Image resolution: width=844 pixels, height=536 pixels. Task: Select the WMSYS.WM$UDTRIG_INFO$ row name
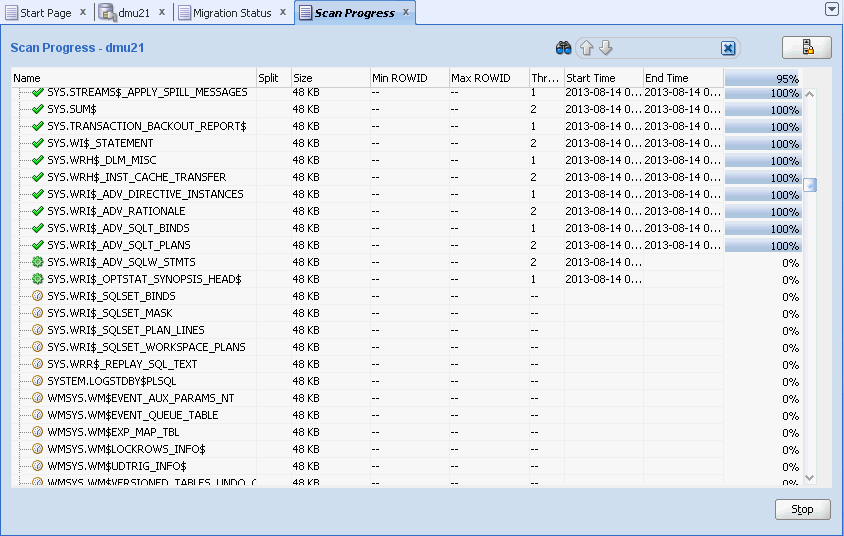(117, 467)
